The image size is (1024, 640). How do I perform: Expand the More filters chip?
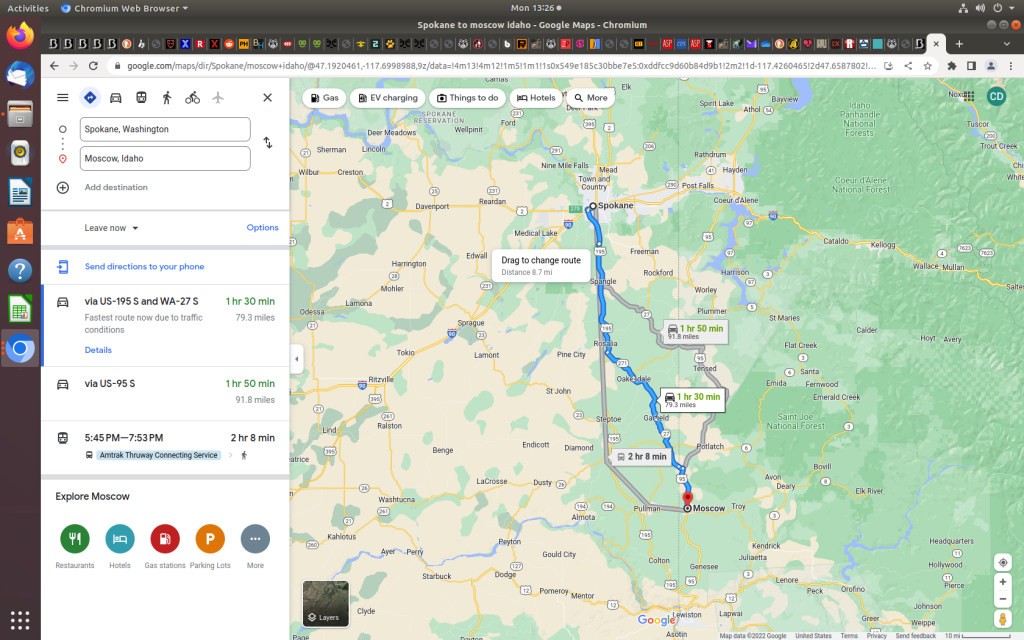click(590, 98)
